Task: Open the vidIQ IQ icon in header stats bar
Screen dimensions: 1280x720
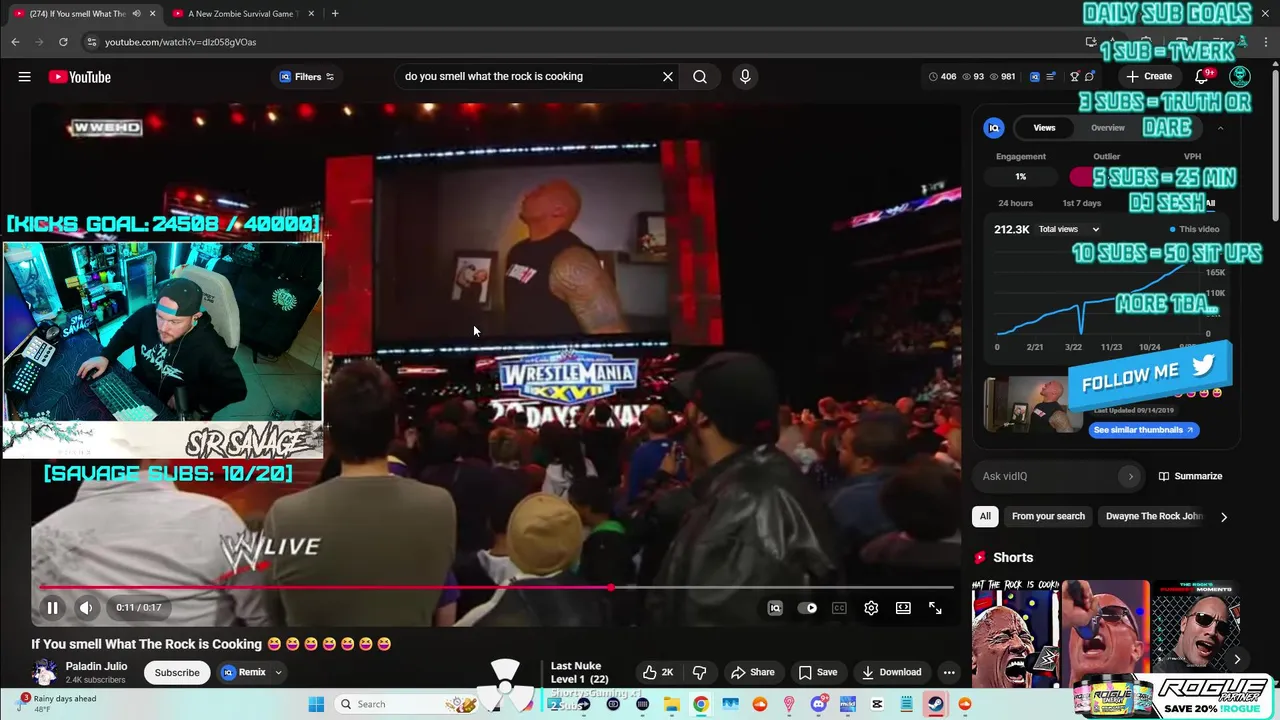Action: (1035, 77)
